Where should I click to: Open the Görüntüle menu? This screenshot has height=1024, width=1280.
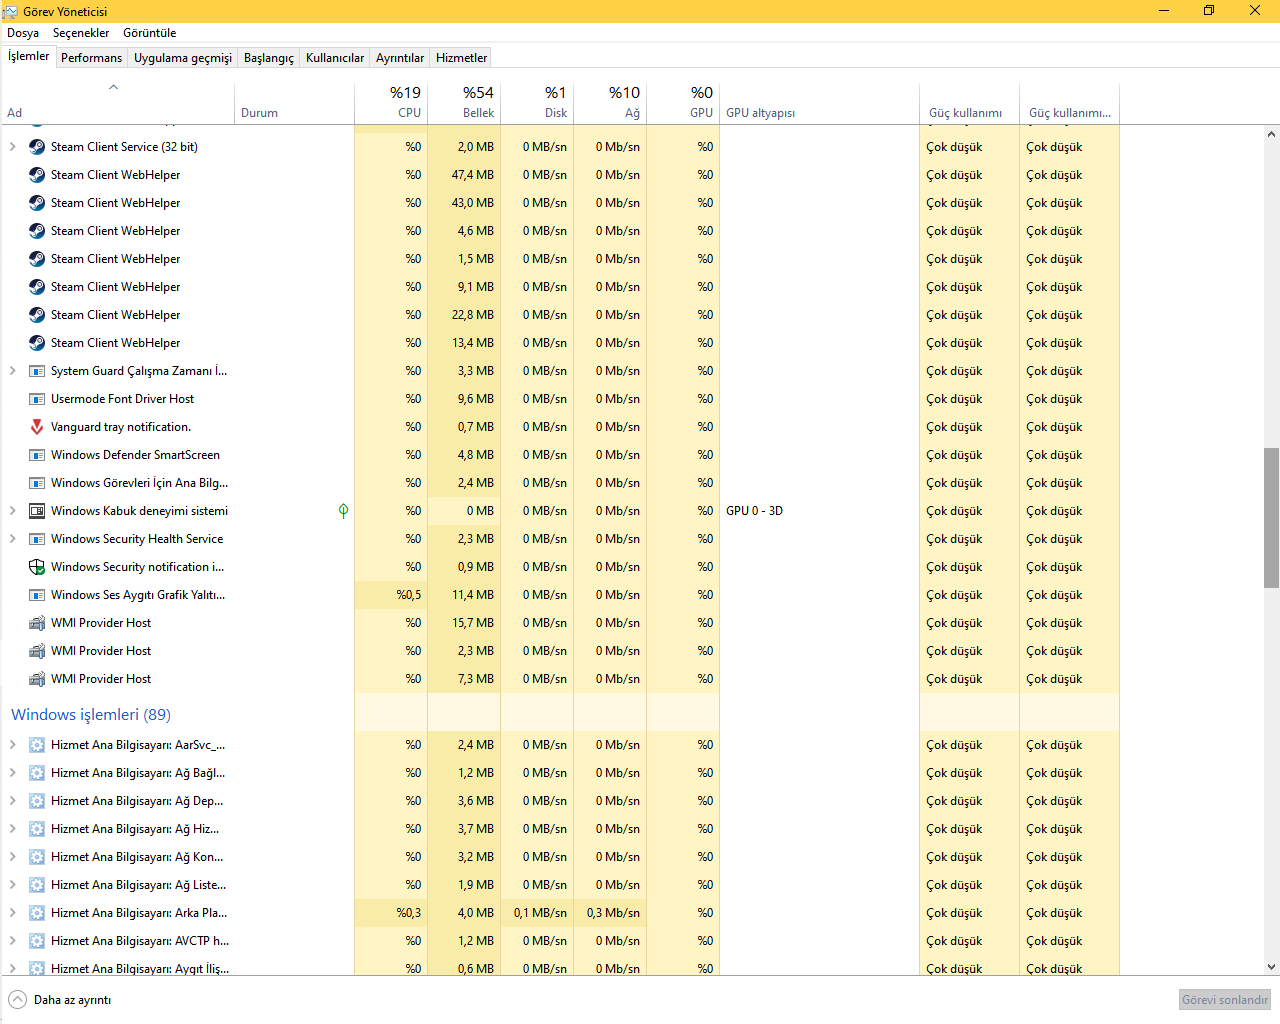149,33
